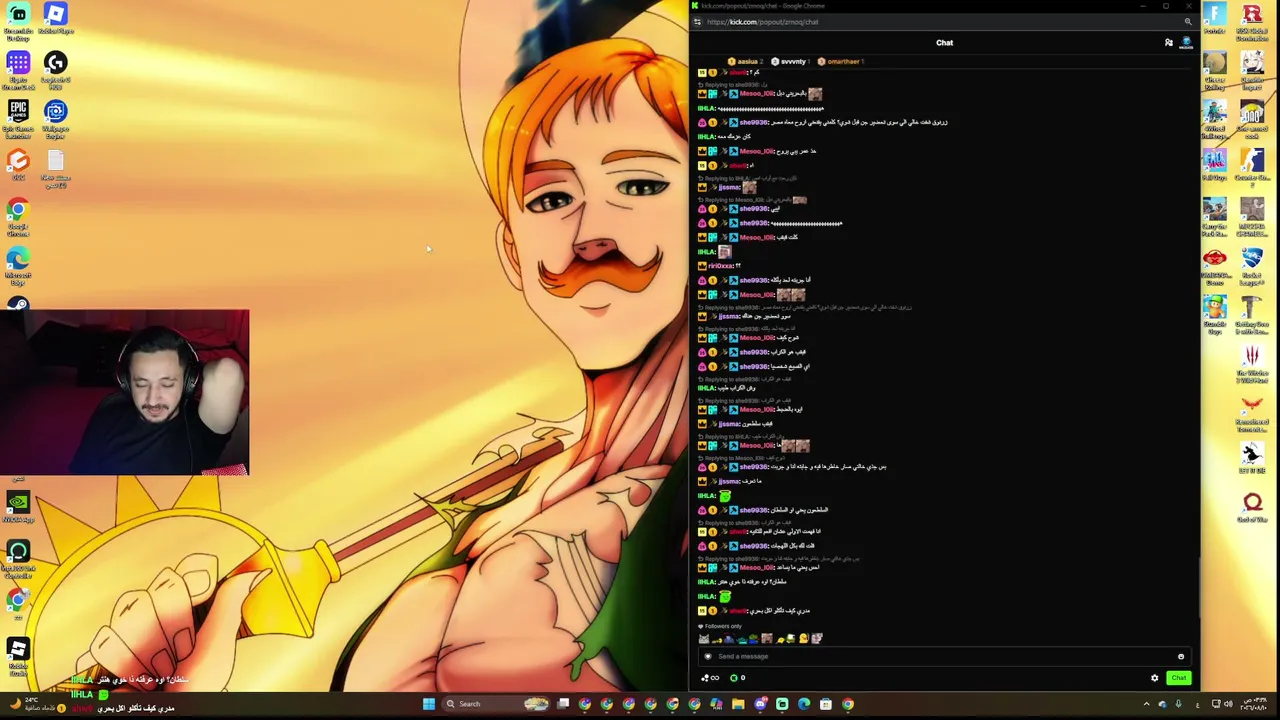Viewport: 1280px width, 720px height.
Task: Open chat settings gear
Action: coord(1155,678)
